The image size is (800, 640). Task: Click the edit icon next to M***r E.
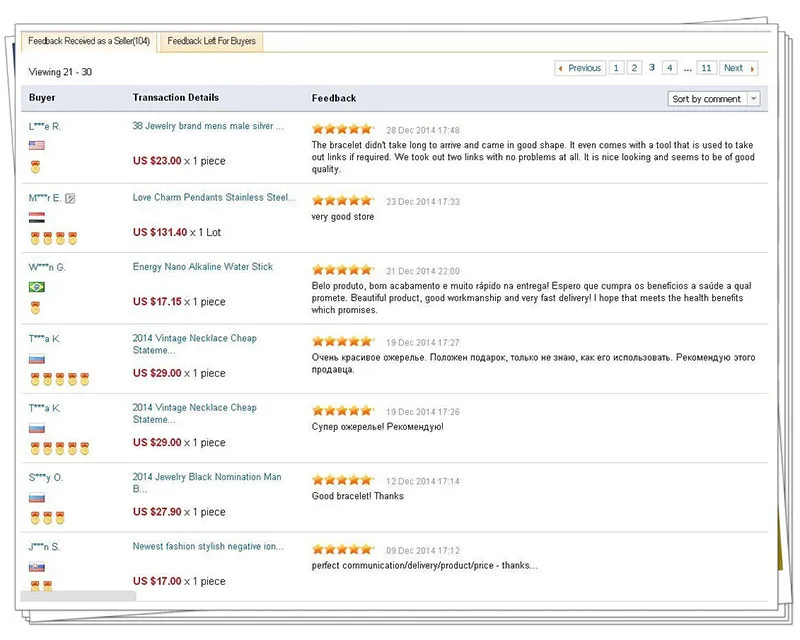70,198
